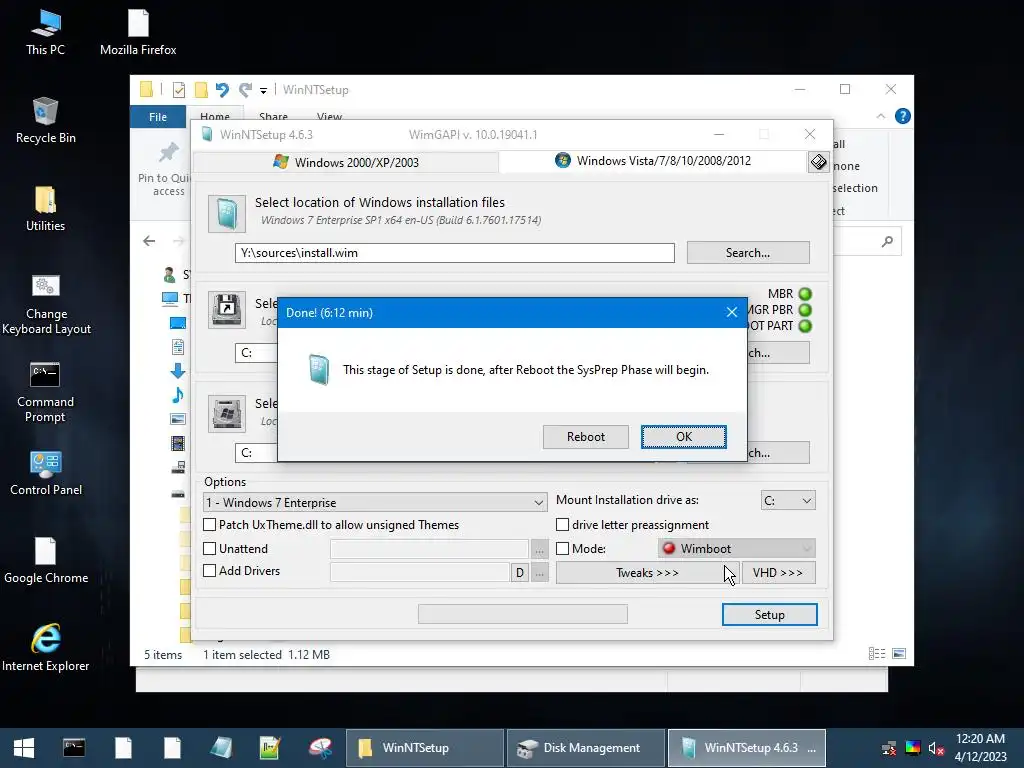Click the Explorer back navigation arrow

point(149,241)
